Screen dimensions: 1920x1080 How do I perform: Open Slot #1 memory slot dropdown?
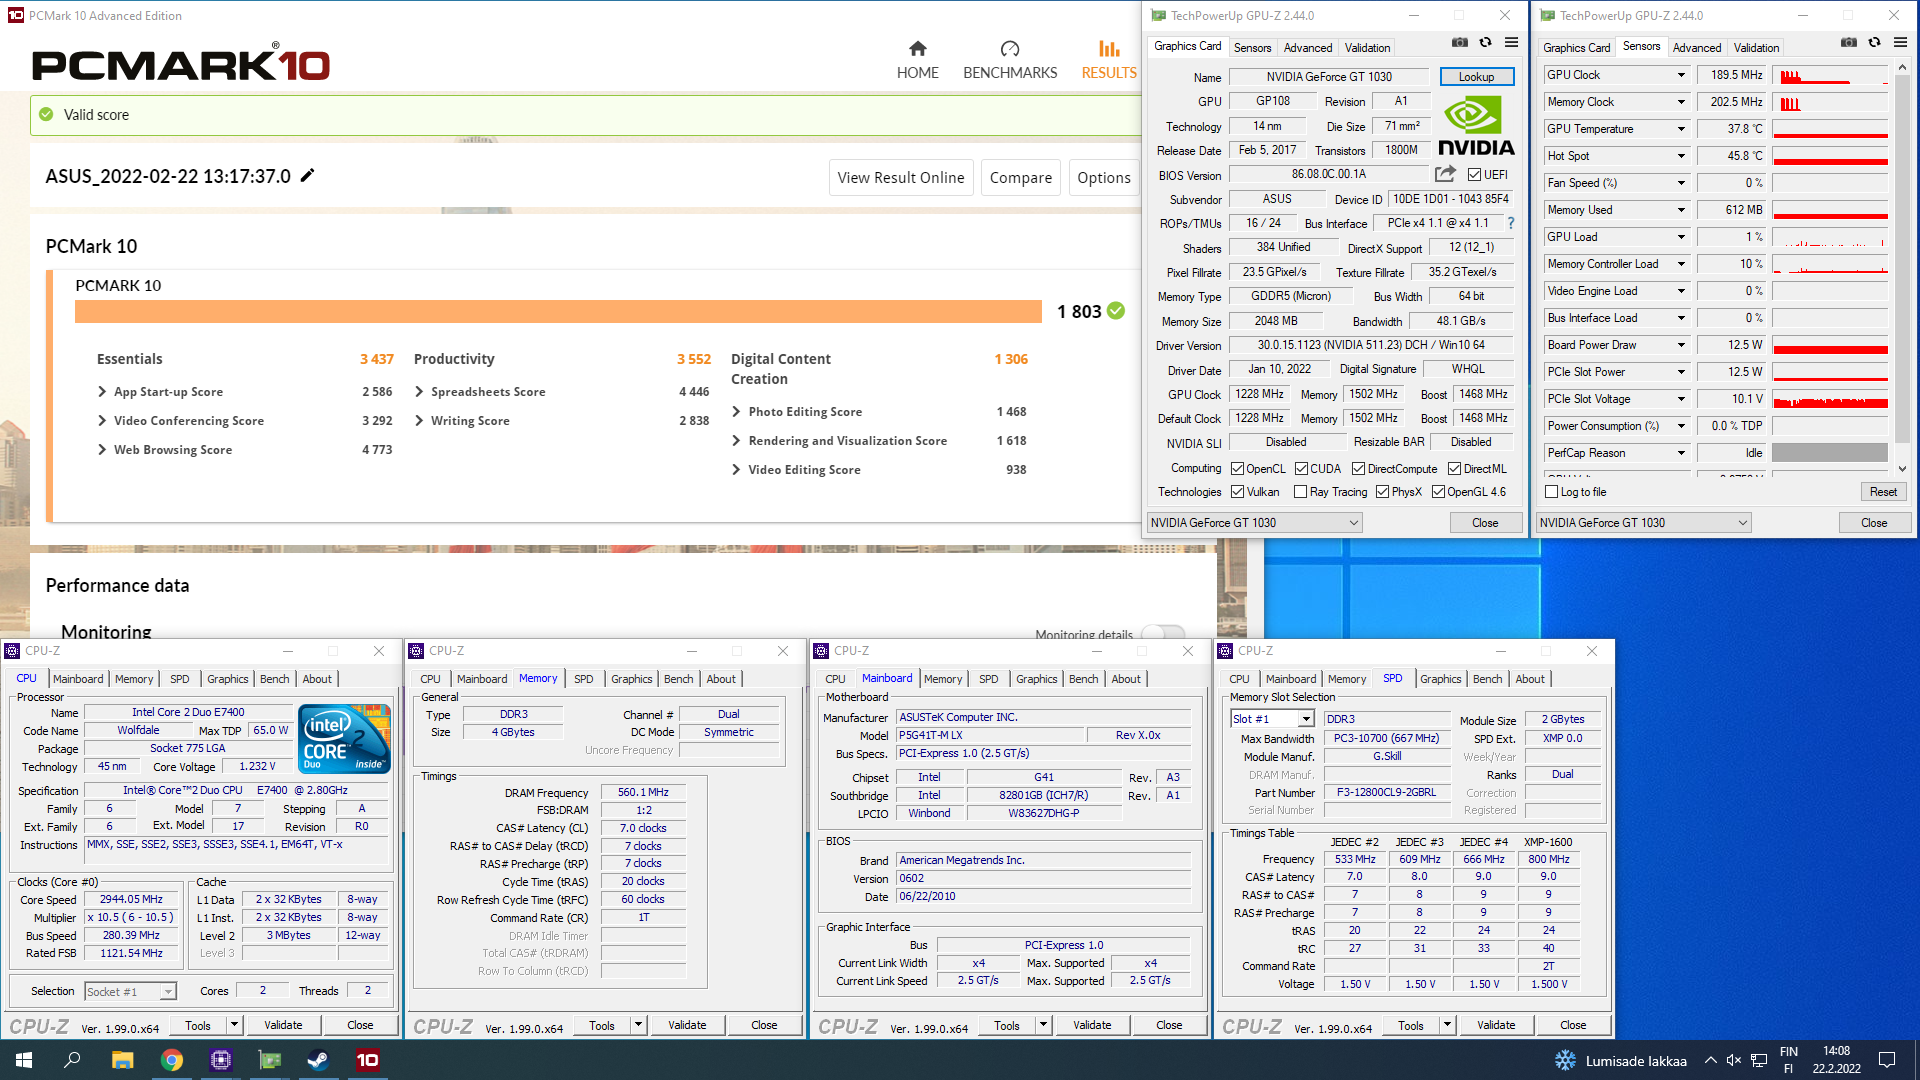click(x=1305, y=719)
